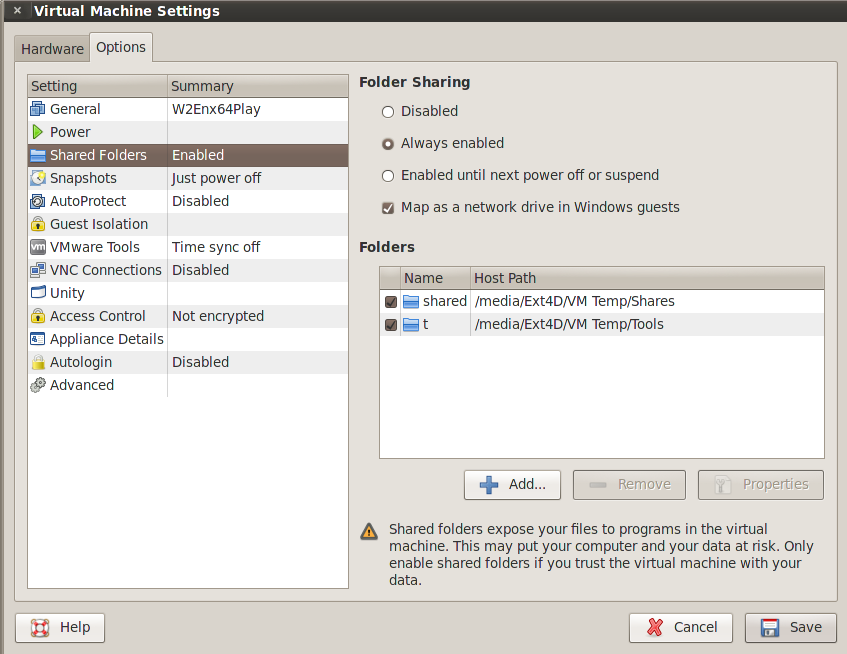Click the Guest Isolation lock icon
The height and width of the screenshot is (654, 847).
38,224
